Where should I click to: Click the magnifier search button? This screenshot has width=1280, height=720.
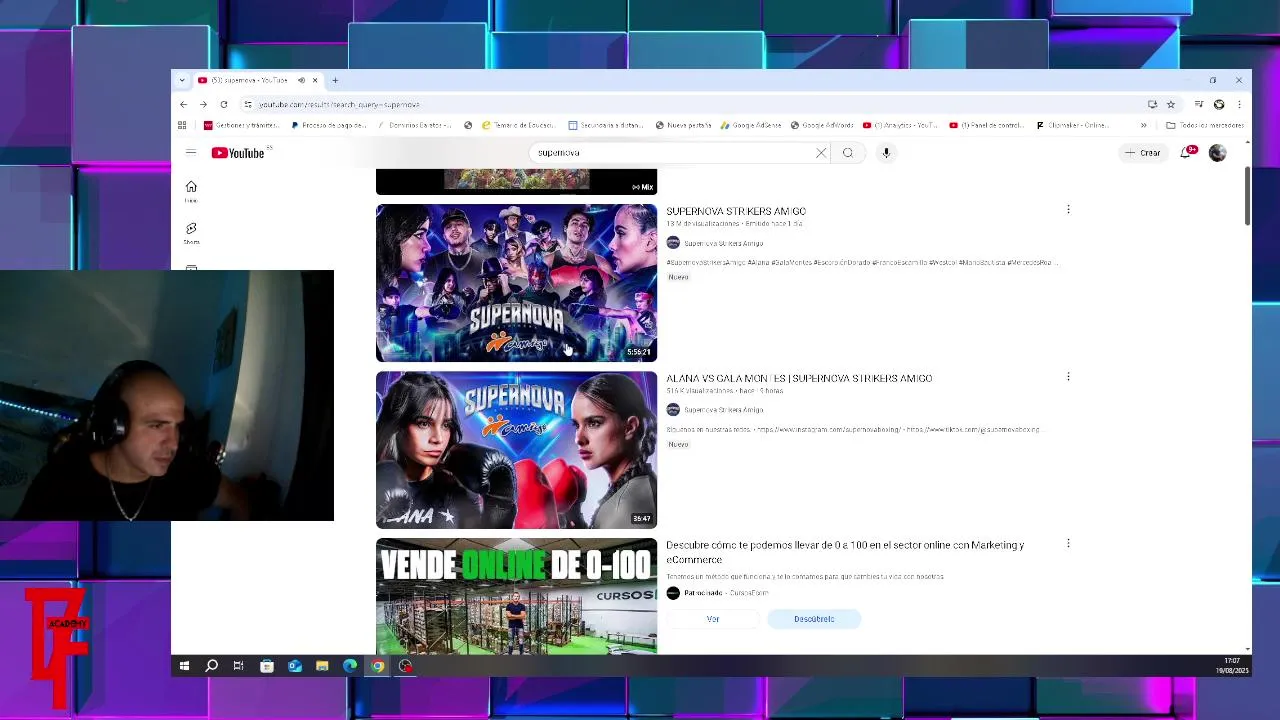848,153
